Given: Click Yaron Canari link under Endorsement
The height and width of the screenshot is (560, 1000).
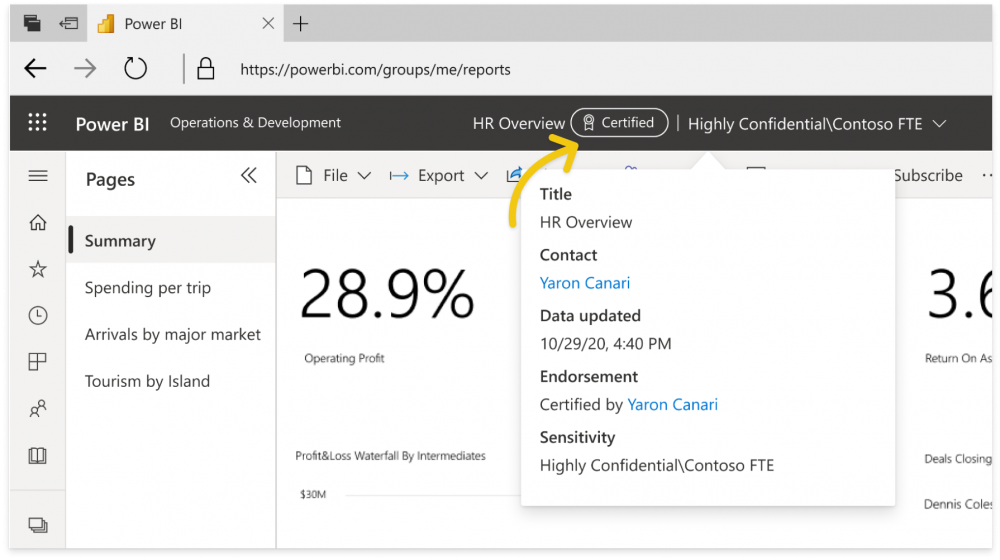Looking at the screenshot, I should tap(672, 405).
